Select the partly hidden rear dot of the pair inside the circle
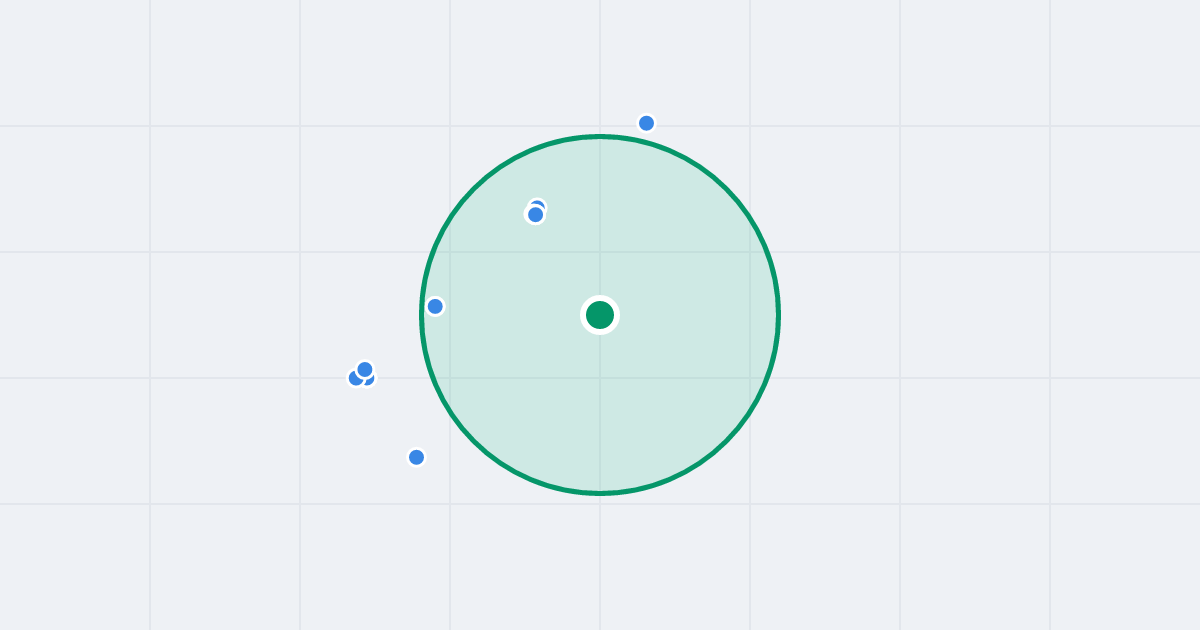The width and height of the screenshot is (1200, 630). 539,204
